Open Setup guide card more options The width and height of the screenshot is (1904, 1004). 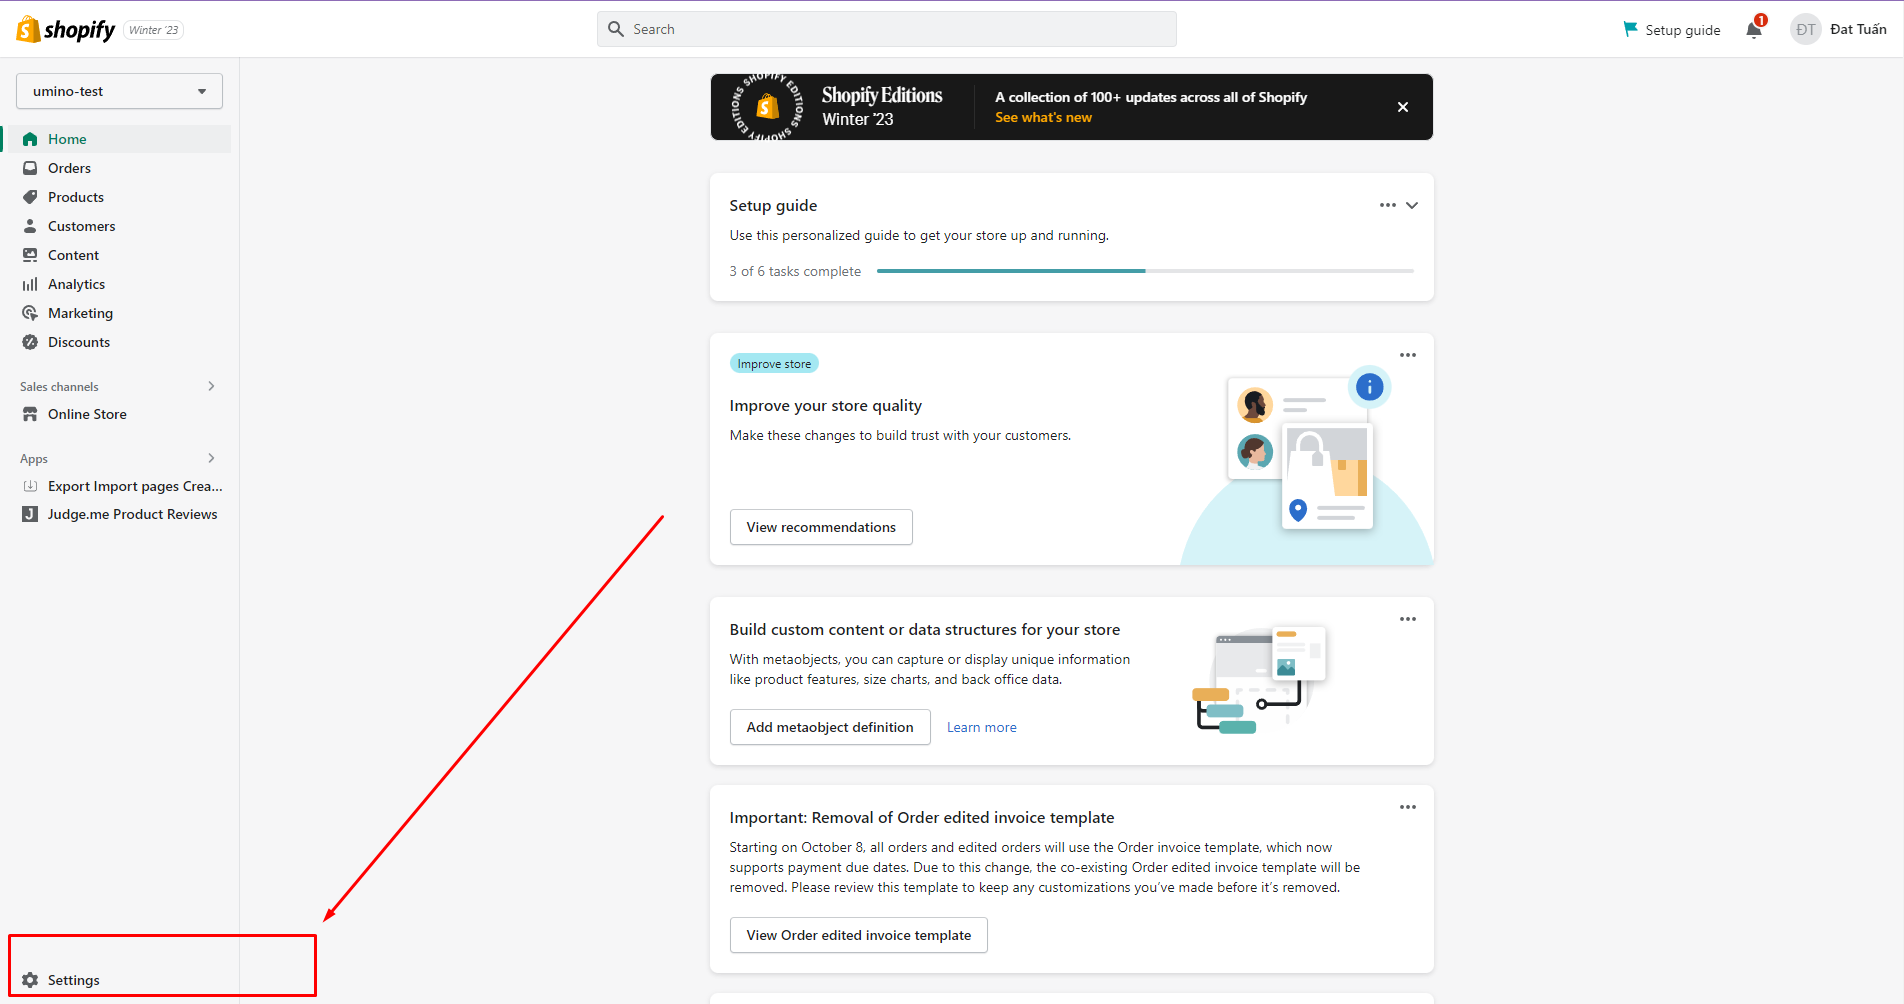pos(1388,205)
